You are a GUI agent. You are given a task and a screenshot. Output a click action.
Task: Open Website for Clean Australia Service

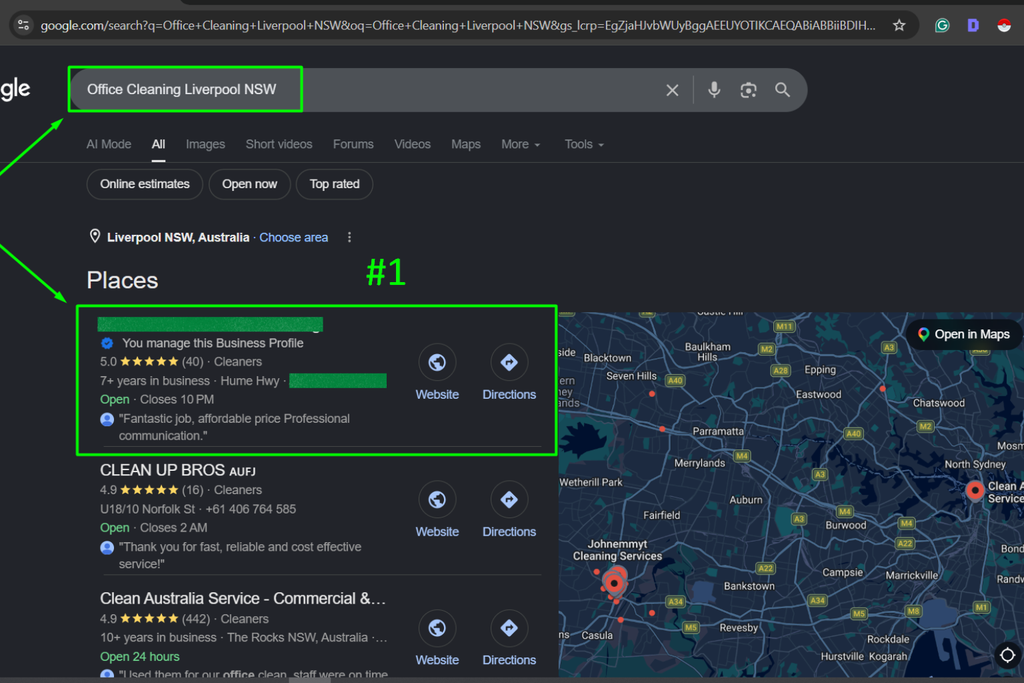437,639
